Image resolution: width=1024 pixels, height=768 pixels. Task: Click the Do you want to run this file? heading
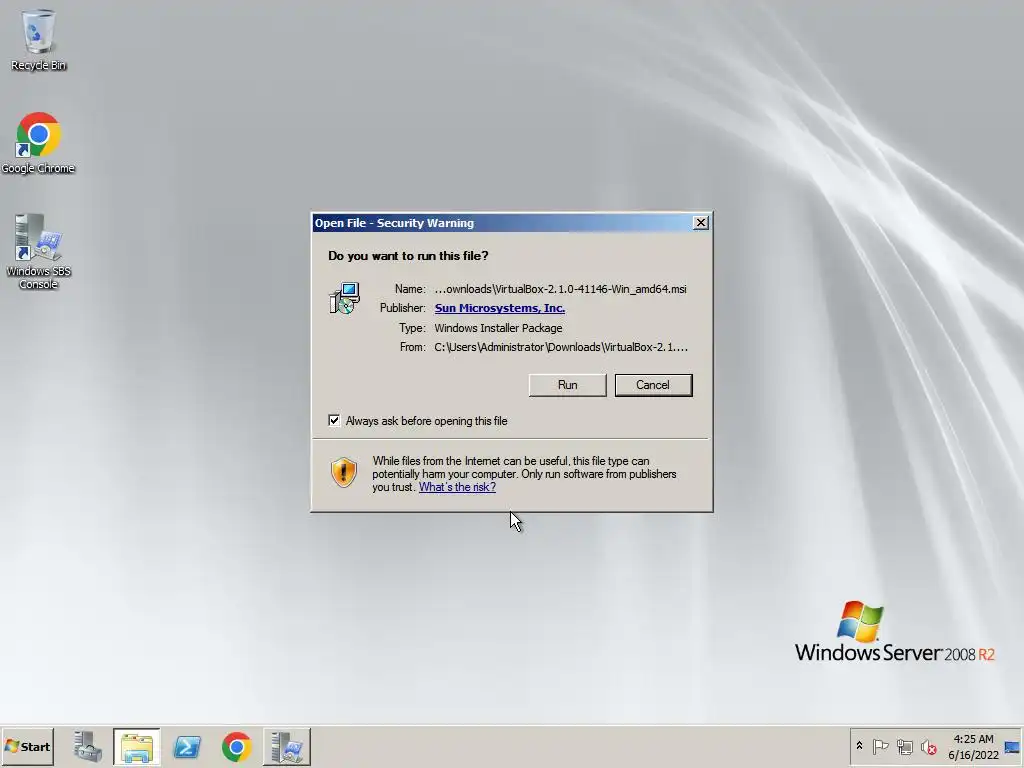pyautogui.click(x=408, y=255)
